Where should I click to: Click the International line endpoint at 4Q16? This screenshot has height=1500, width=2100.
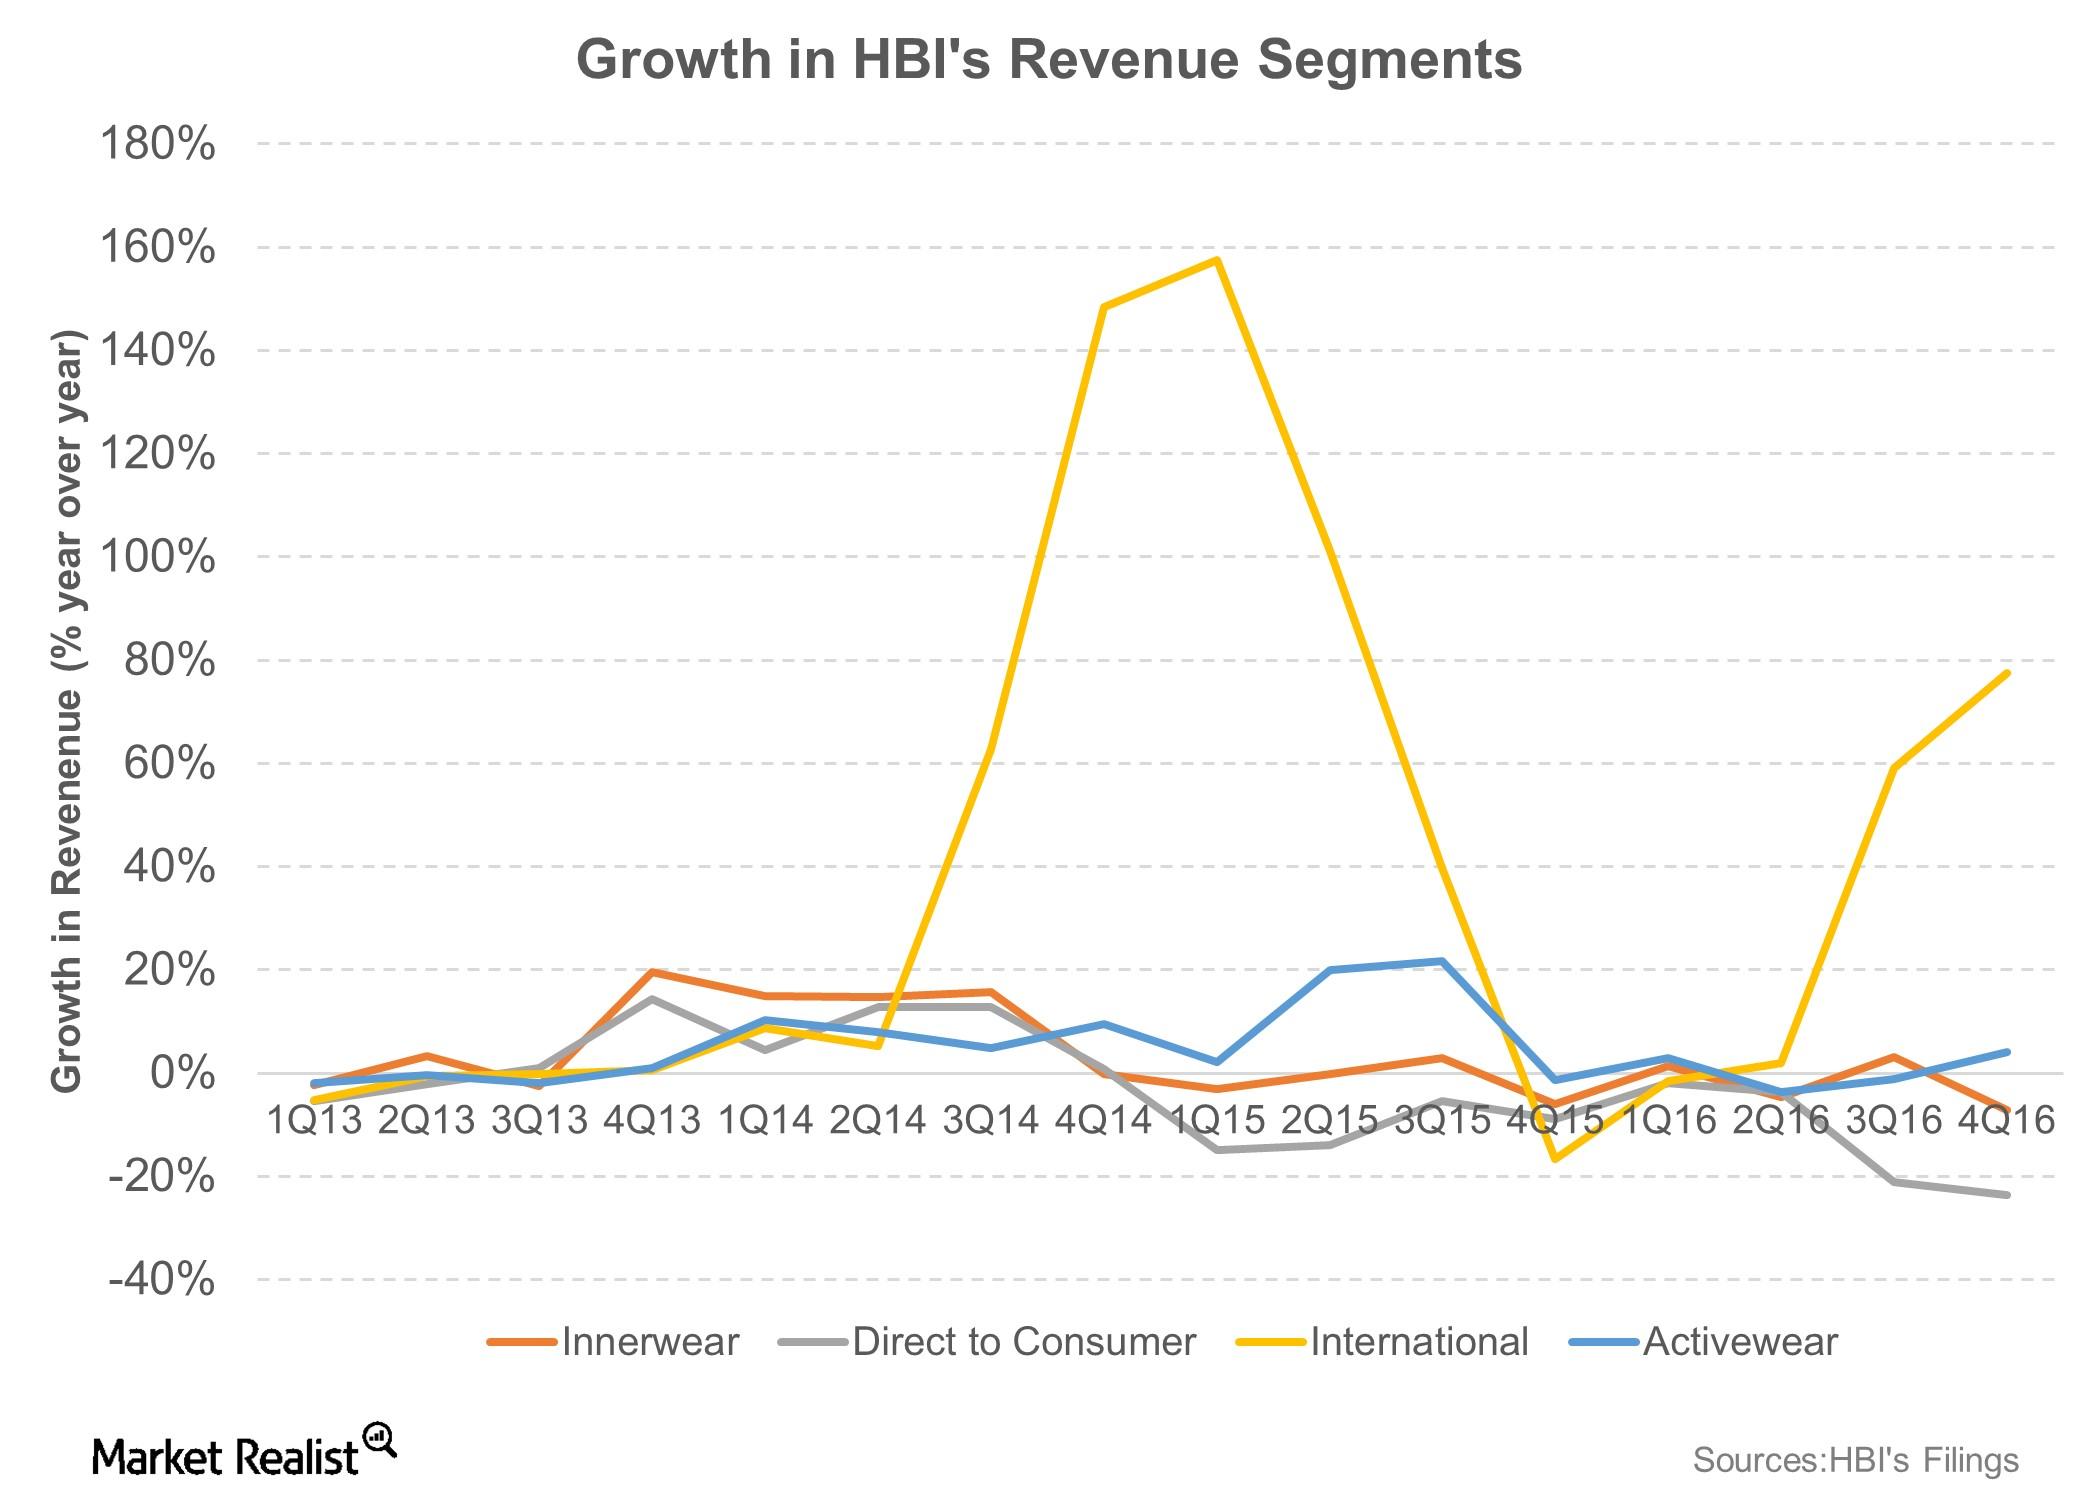(2007, 673)
